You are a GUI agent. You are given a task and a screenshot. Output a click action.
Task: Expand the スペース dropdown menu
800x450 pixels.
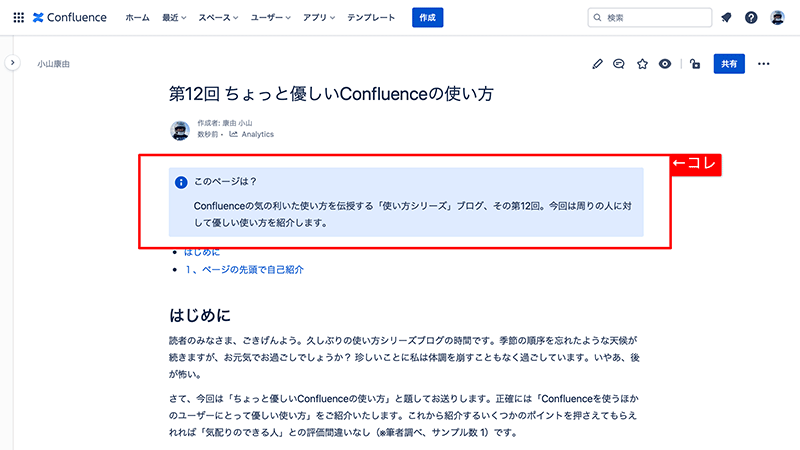(x=218, y=17)
